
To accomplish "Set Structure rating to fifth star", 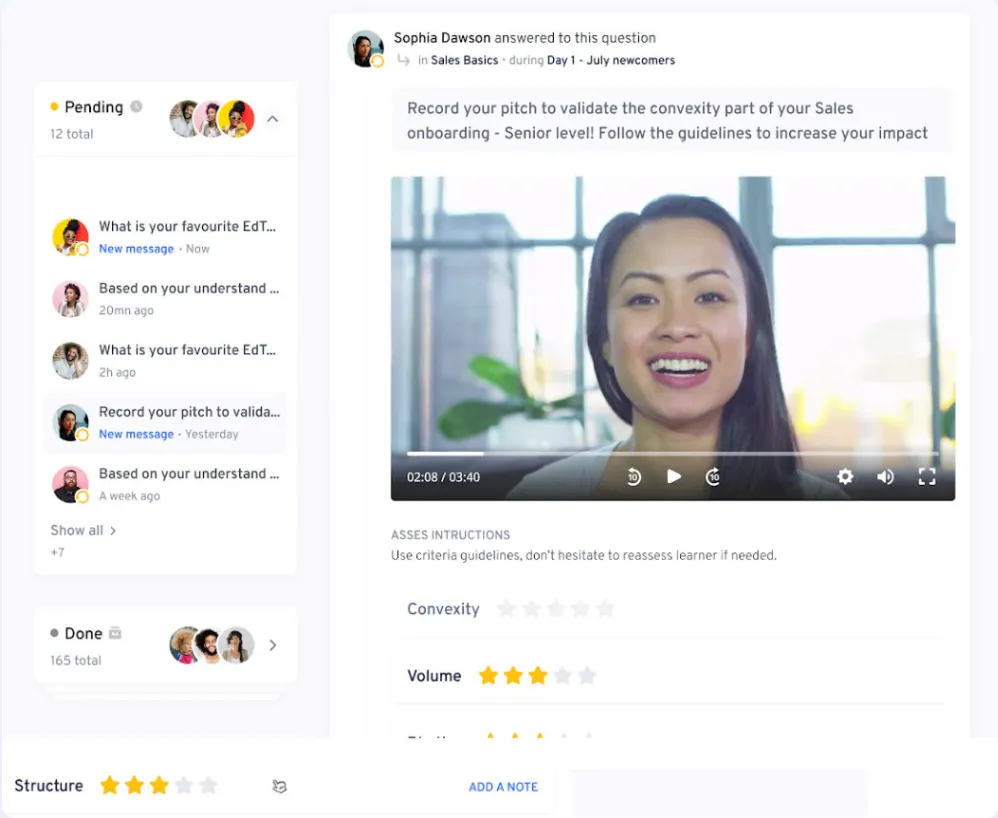I will pyautogui.click(x=208, y=786).
